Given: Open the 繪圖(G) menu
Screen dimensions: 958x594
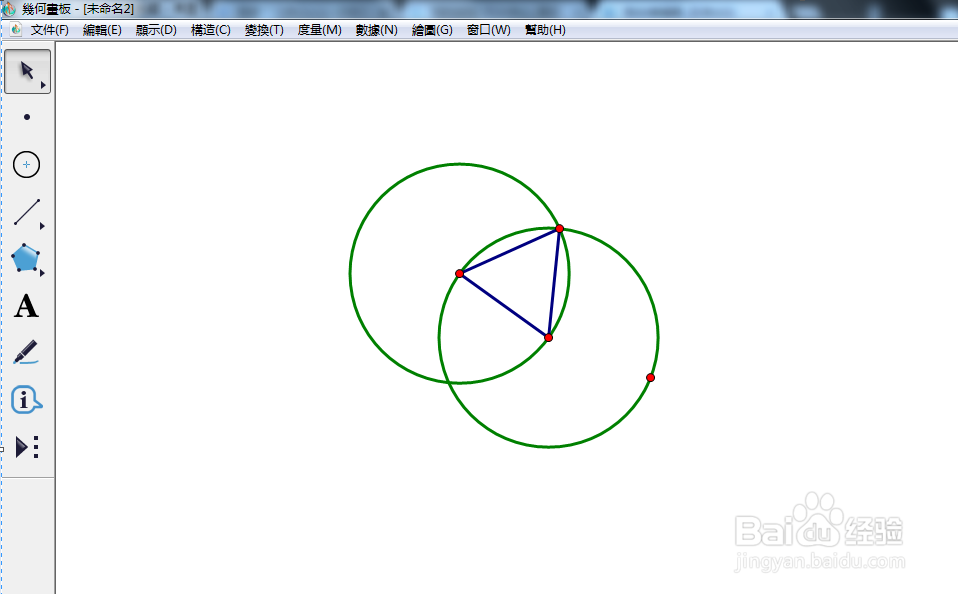Looking at the screenshot, I should pos(432,30).
